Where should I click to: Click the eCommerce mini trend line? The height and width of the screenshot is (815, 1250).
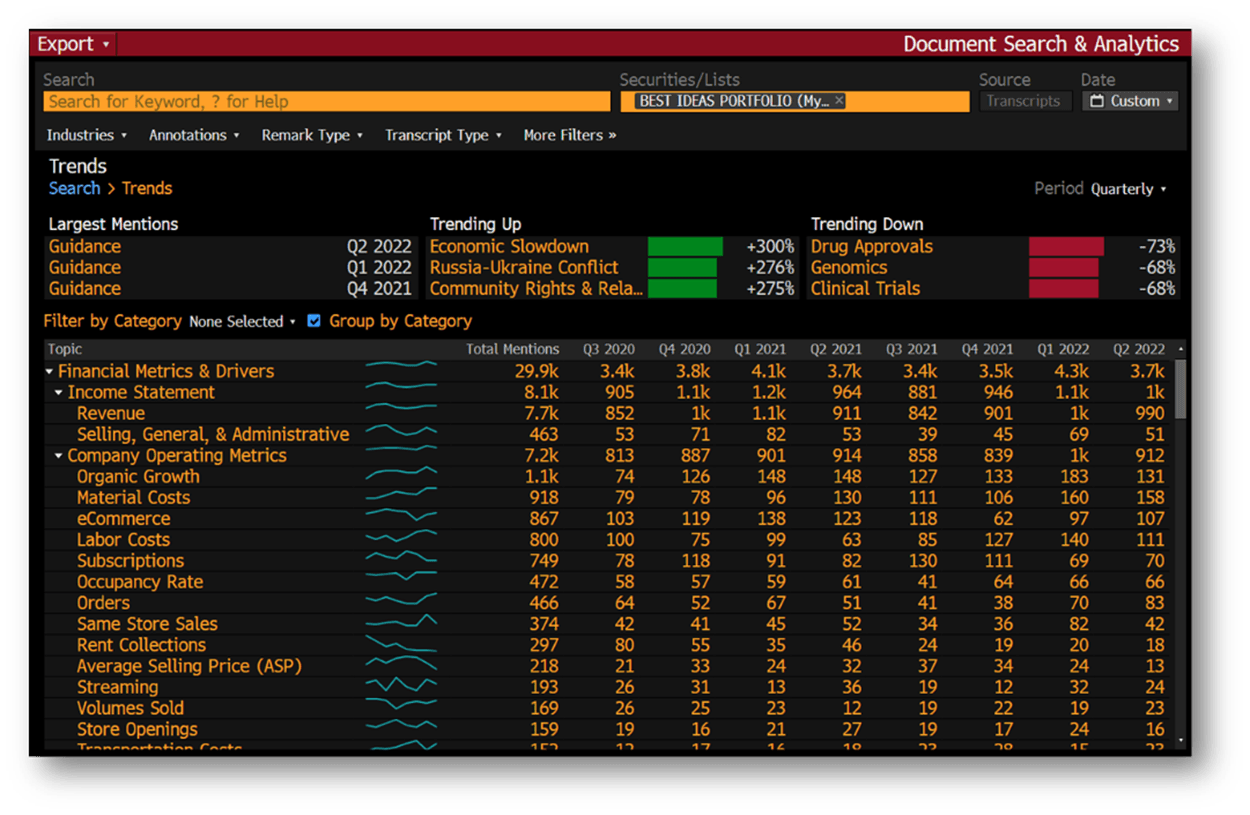point(401,518)
